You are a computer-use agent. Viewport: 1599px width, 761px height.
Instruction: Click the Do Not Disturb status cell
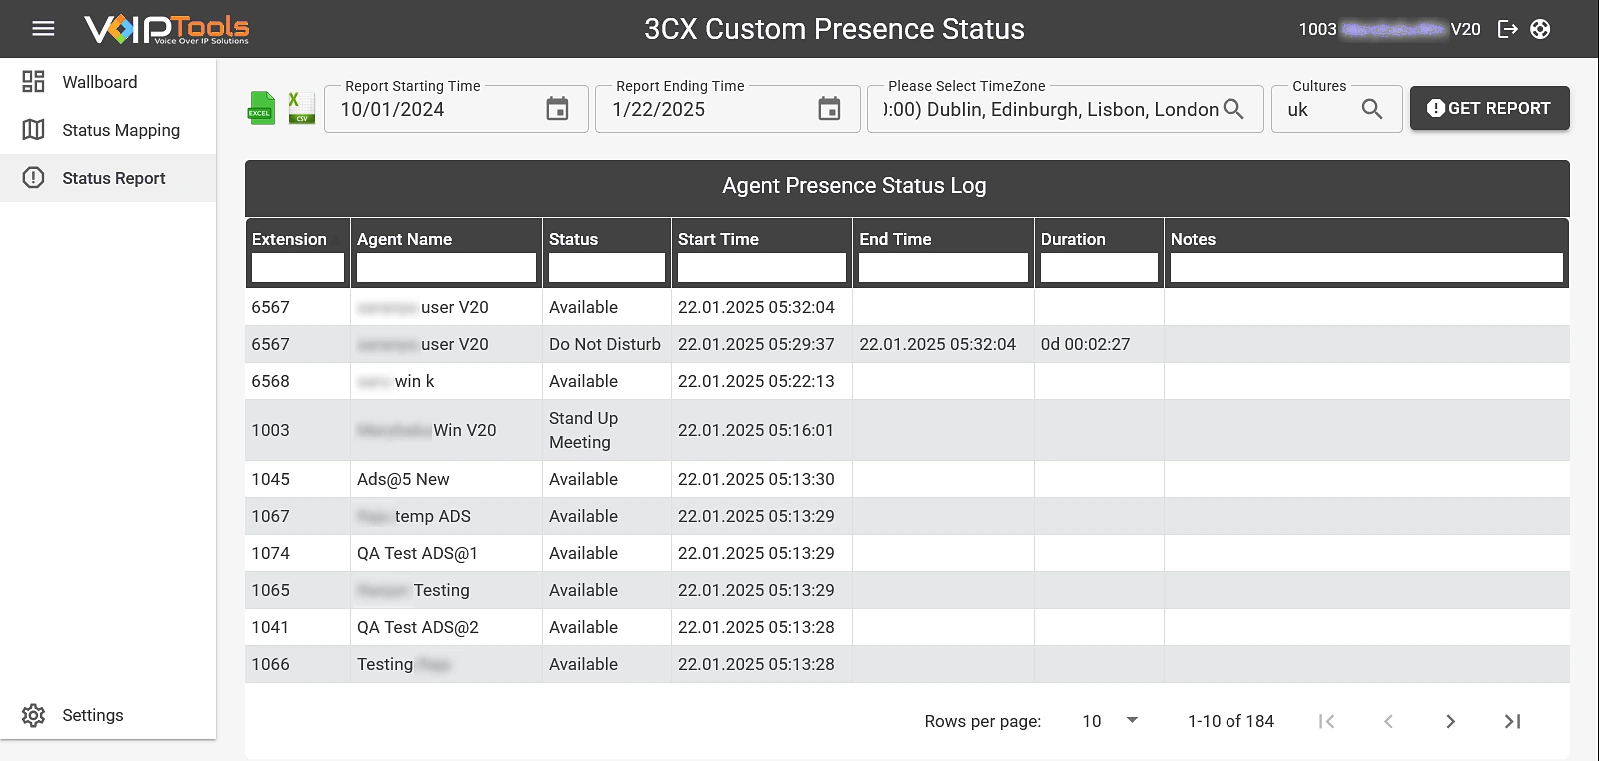[605, 344]
